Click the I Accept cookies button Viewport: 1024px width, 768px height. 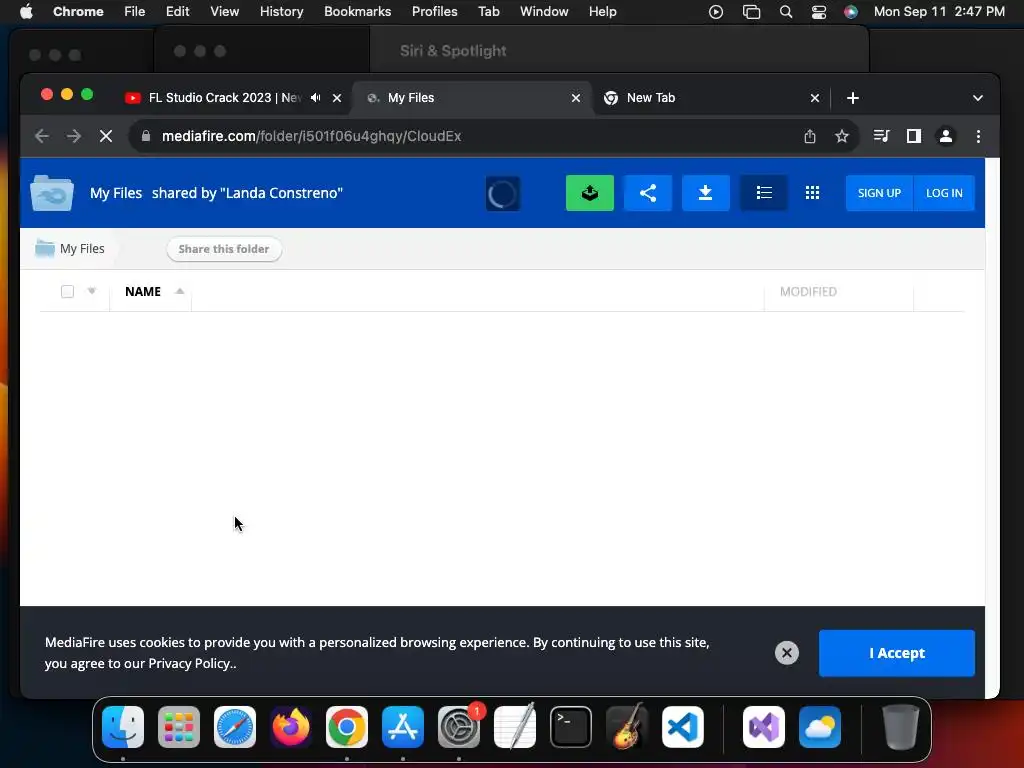pyautogui.click(x=897, y=653)
